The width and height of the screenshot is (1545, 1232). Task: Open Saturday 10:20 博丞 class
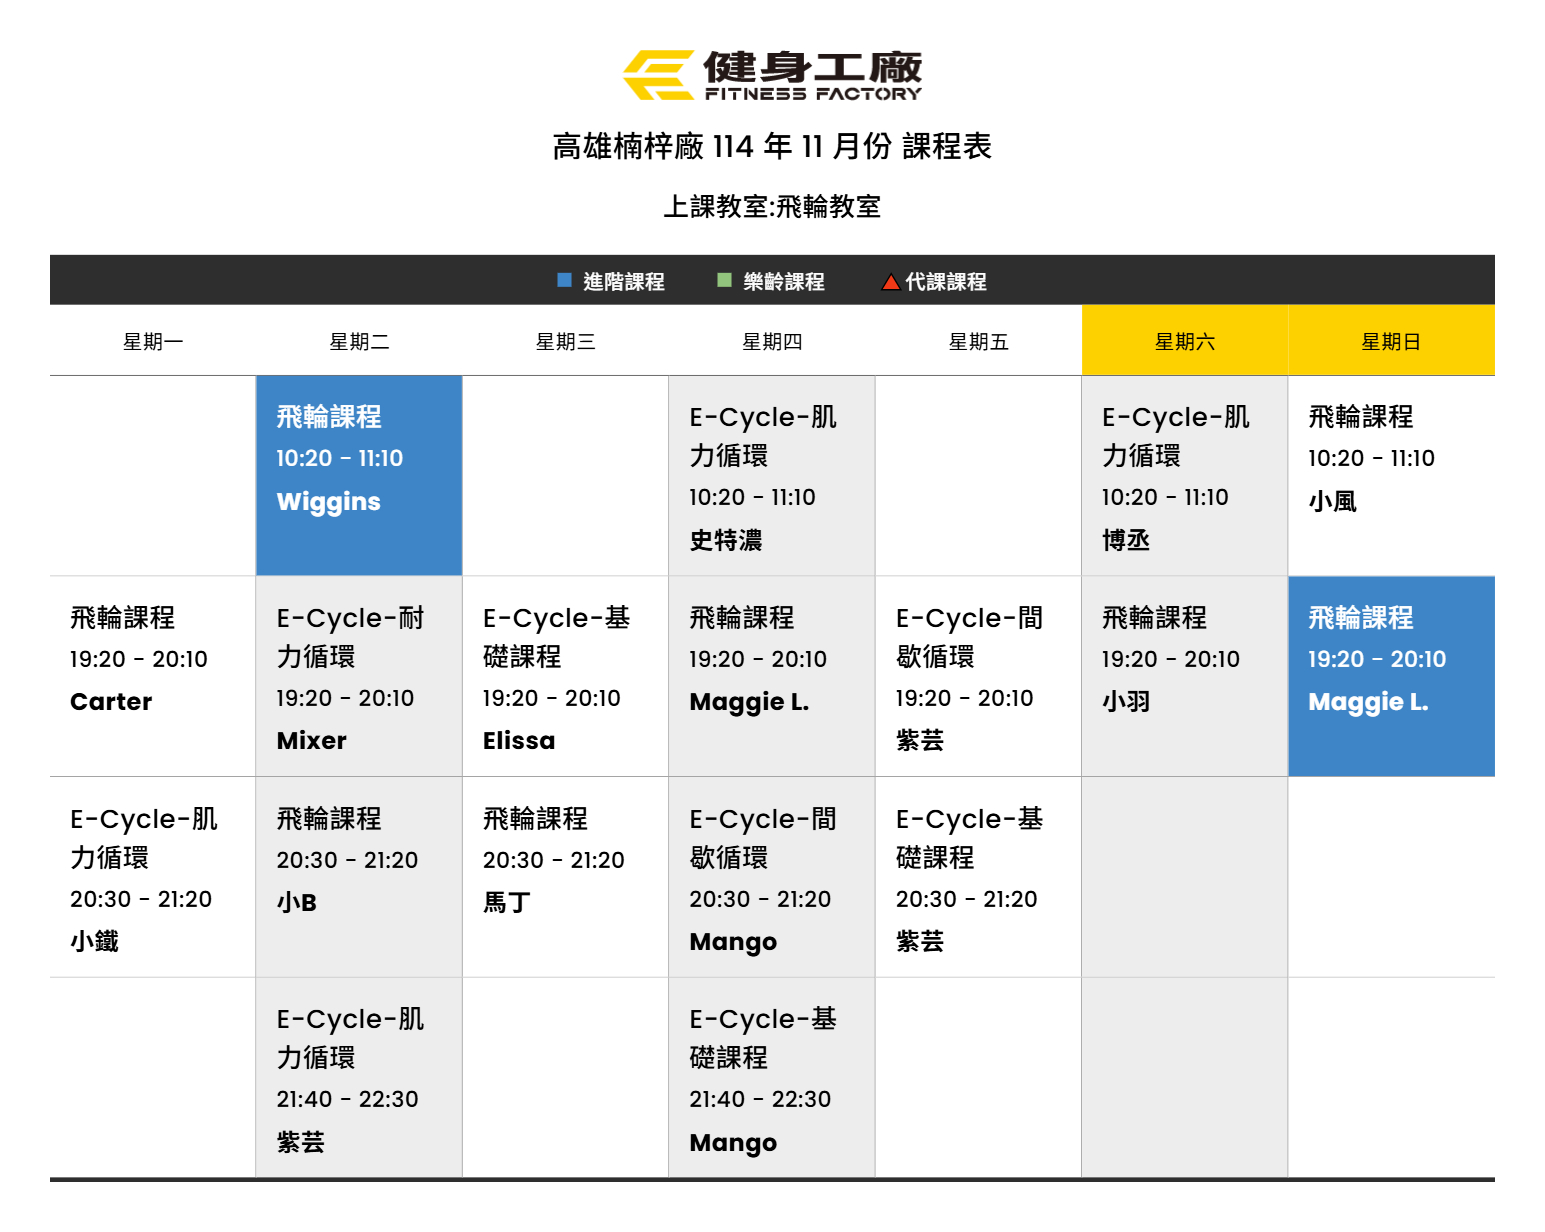[x=1184, y=476]
